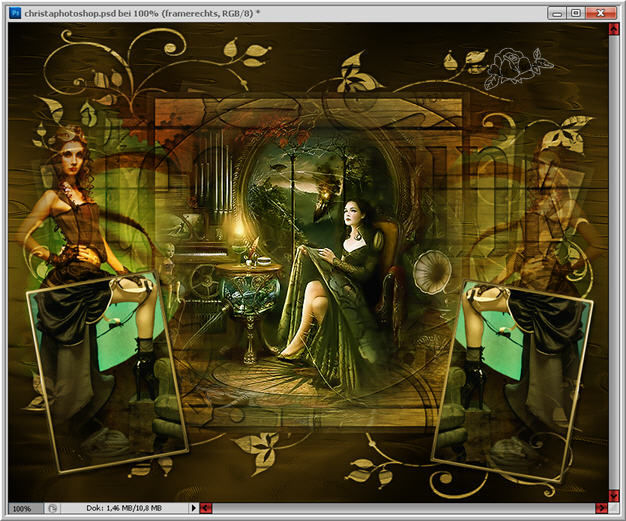This screenshot has height=521, width=626.
Task: Close the christaphotoshop.psd document window
Action: click(600, 13)
